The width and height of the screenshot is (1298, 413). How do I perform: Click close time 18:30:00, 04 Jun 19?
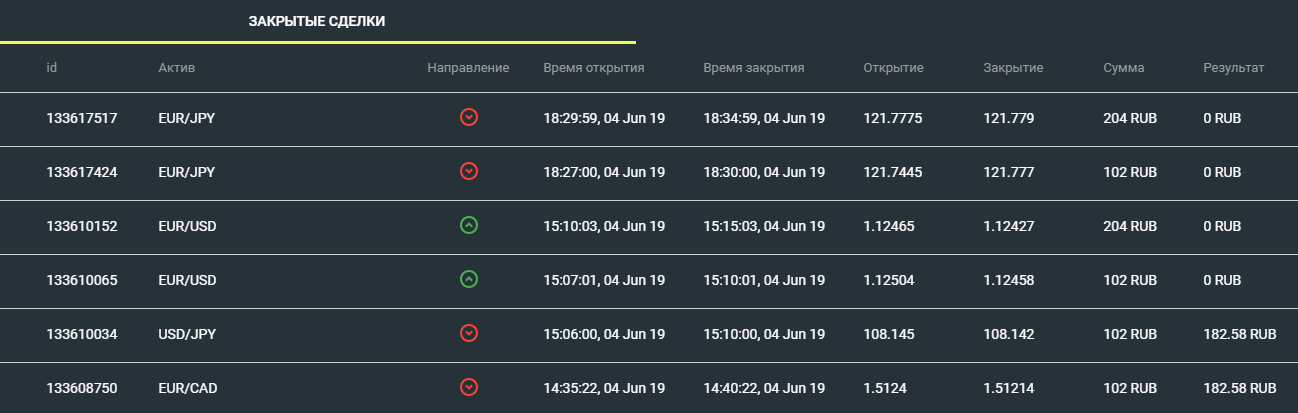[764, 172]
